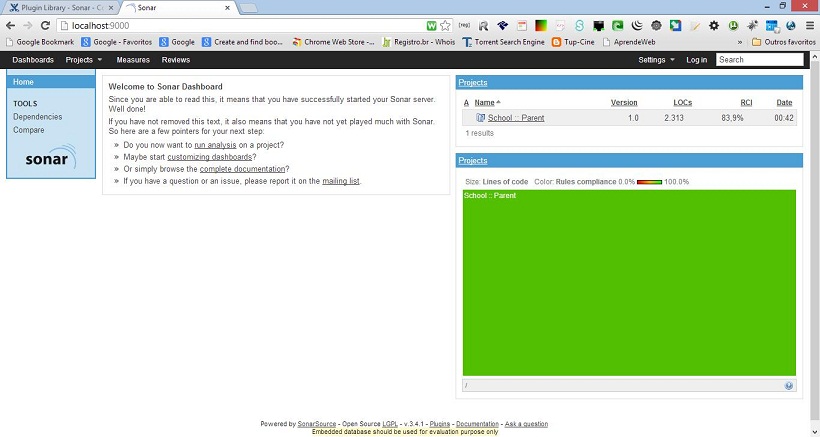Close the Sonar browser tab

point(227,8)
